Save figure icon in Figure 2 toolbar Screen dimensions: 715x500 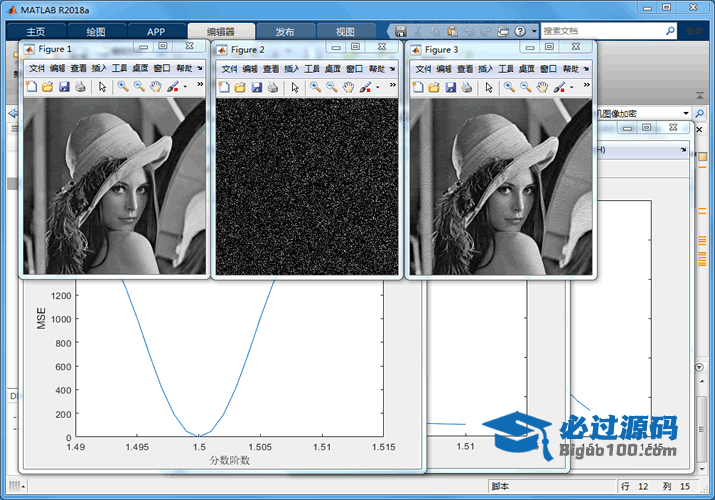click(x=257, y=87)
